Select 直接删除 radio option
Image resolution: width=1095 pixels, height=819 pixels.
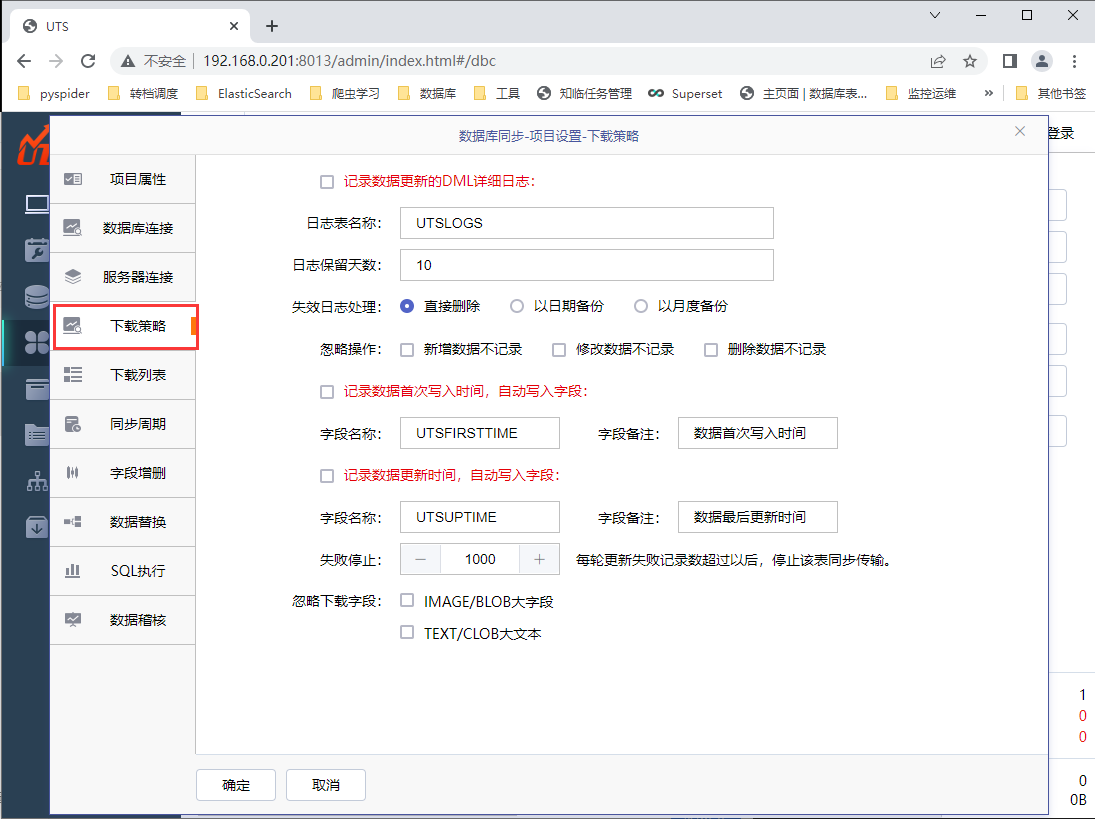pos(407,306)
